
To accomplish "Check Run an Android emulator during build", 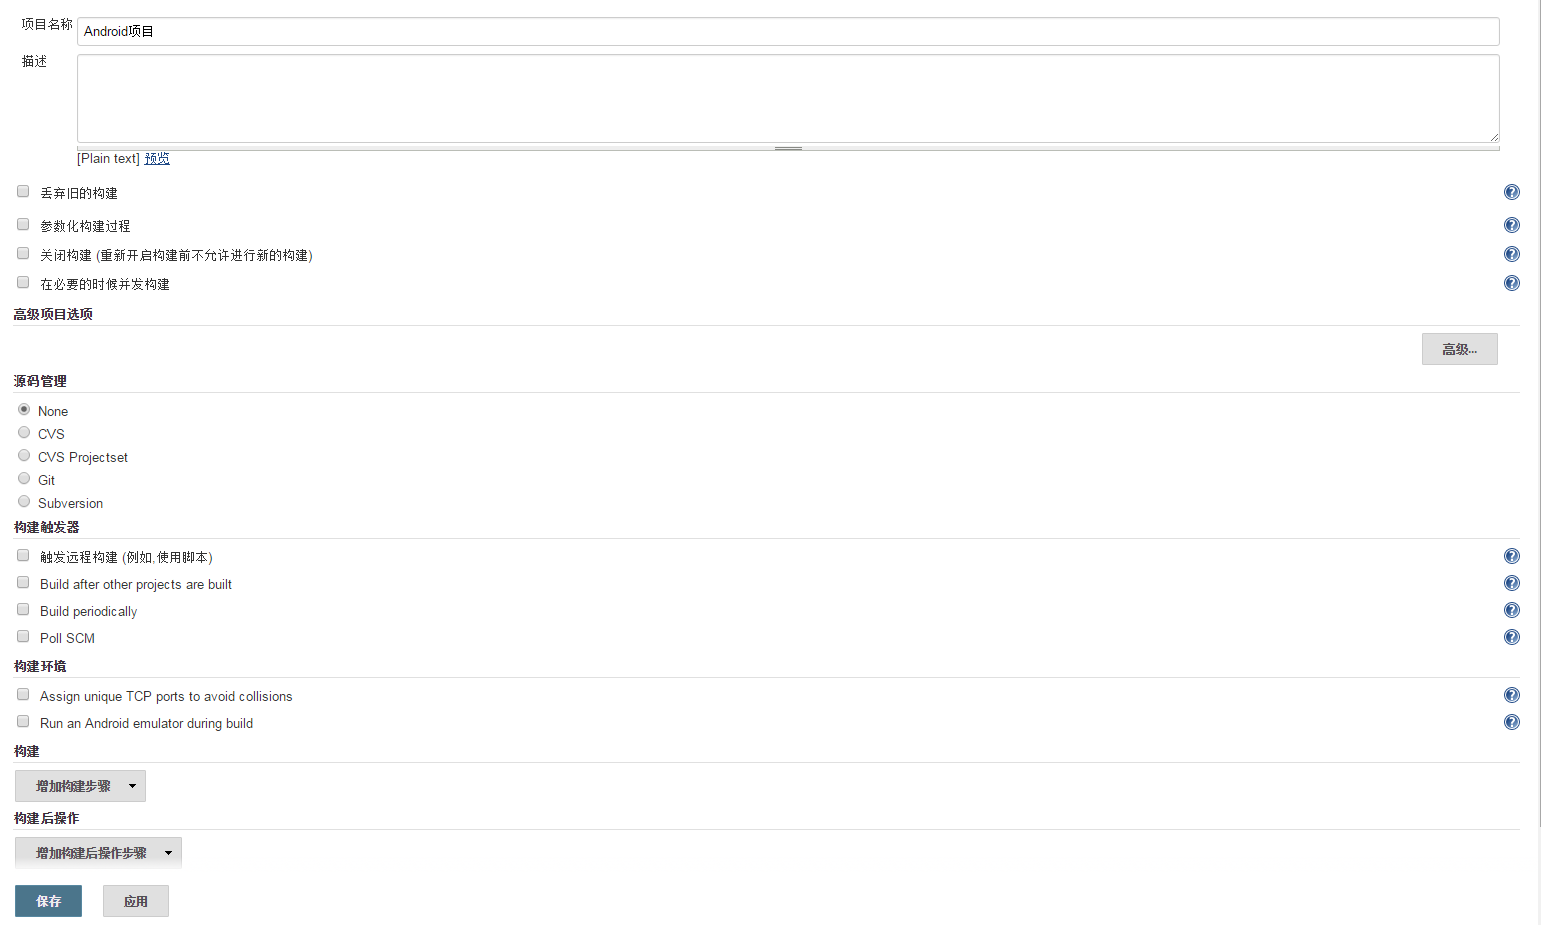I will pyautogui.click(x=23, y=721).
